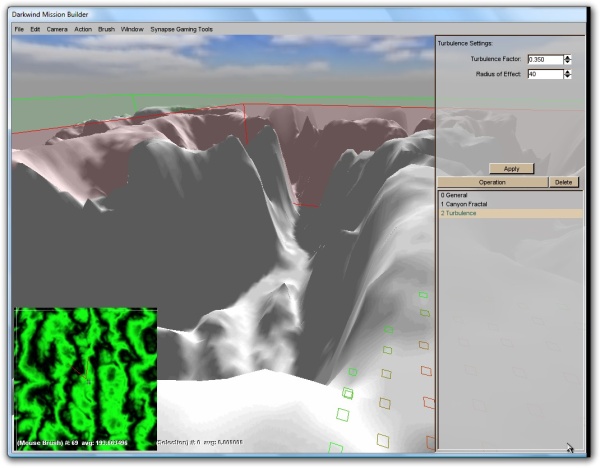The image size is (600, 468).
Task: Open the File menu
Action: (x=19, y=29)
